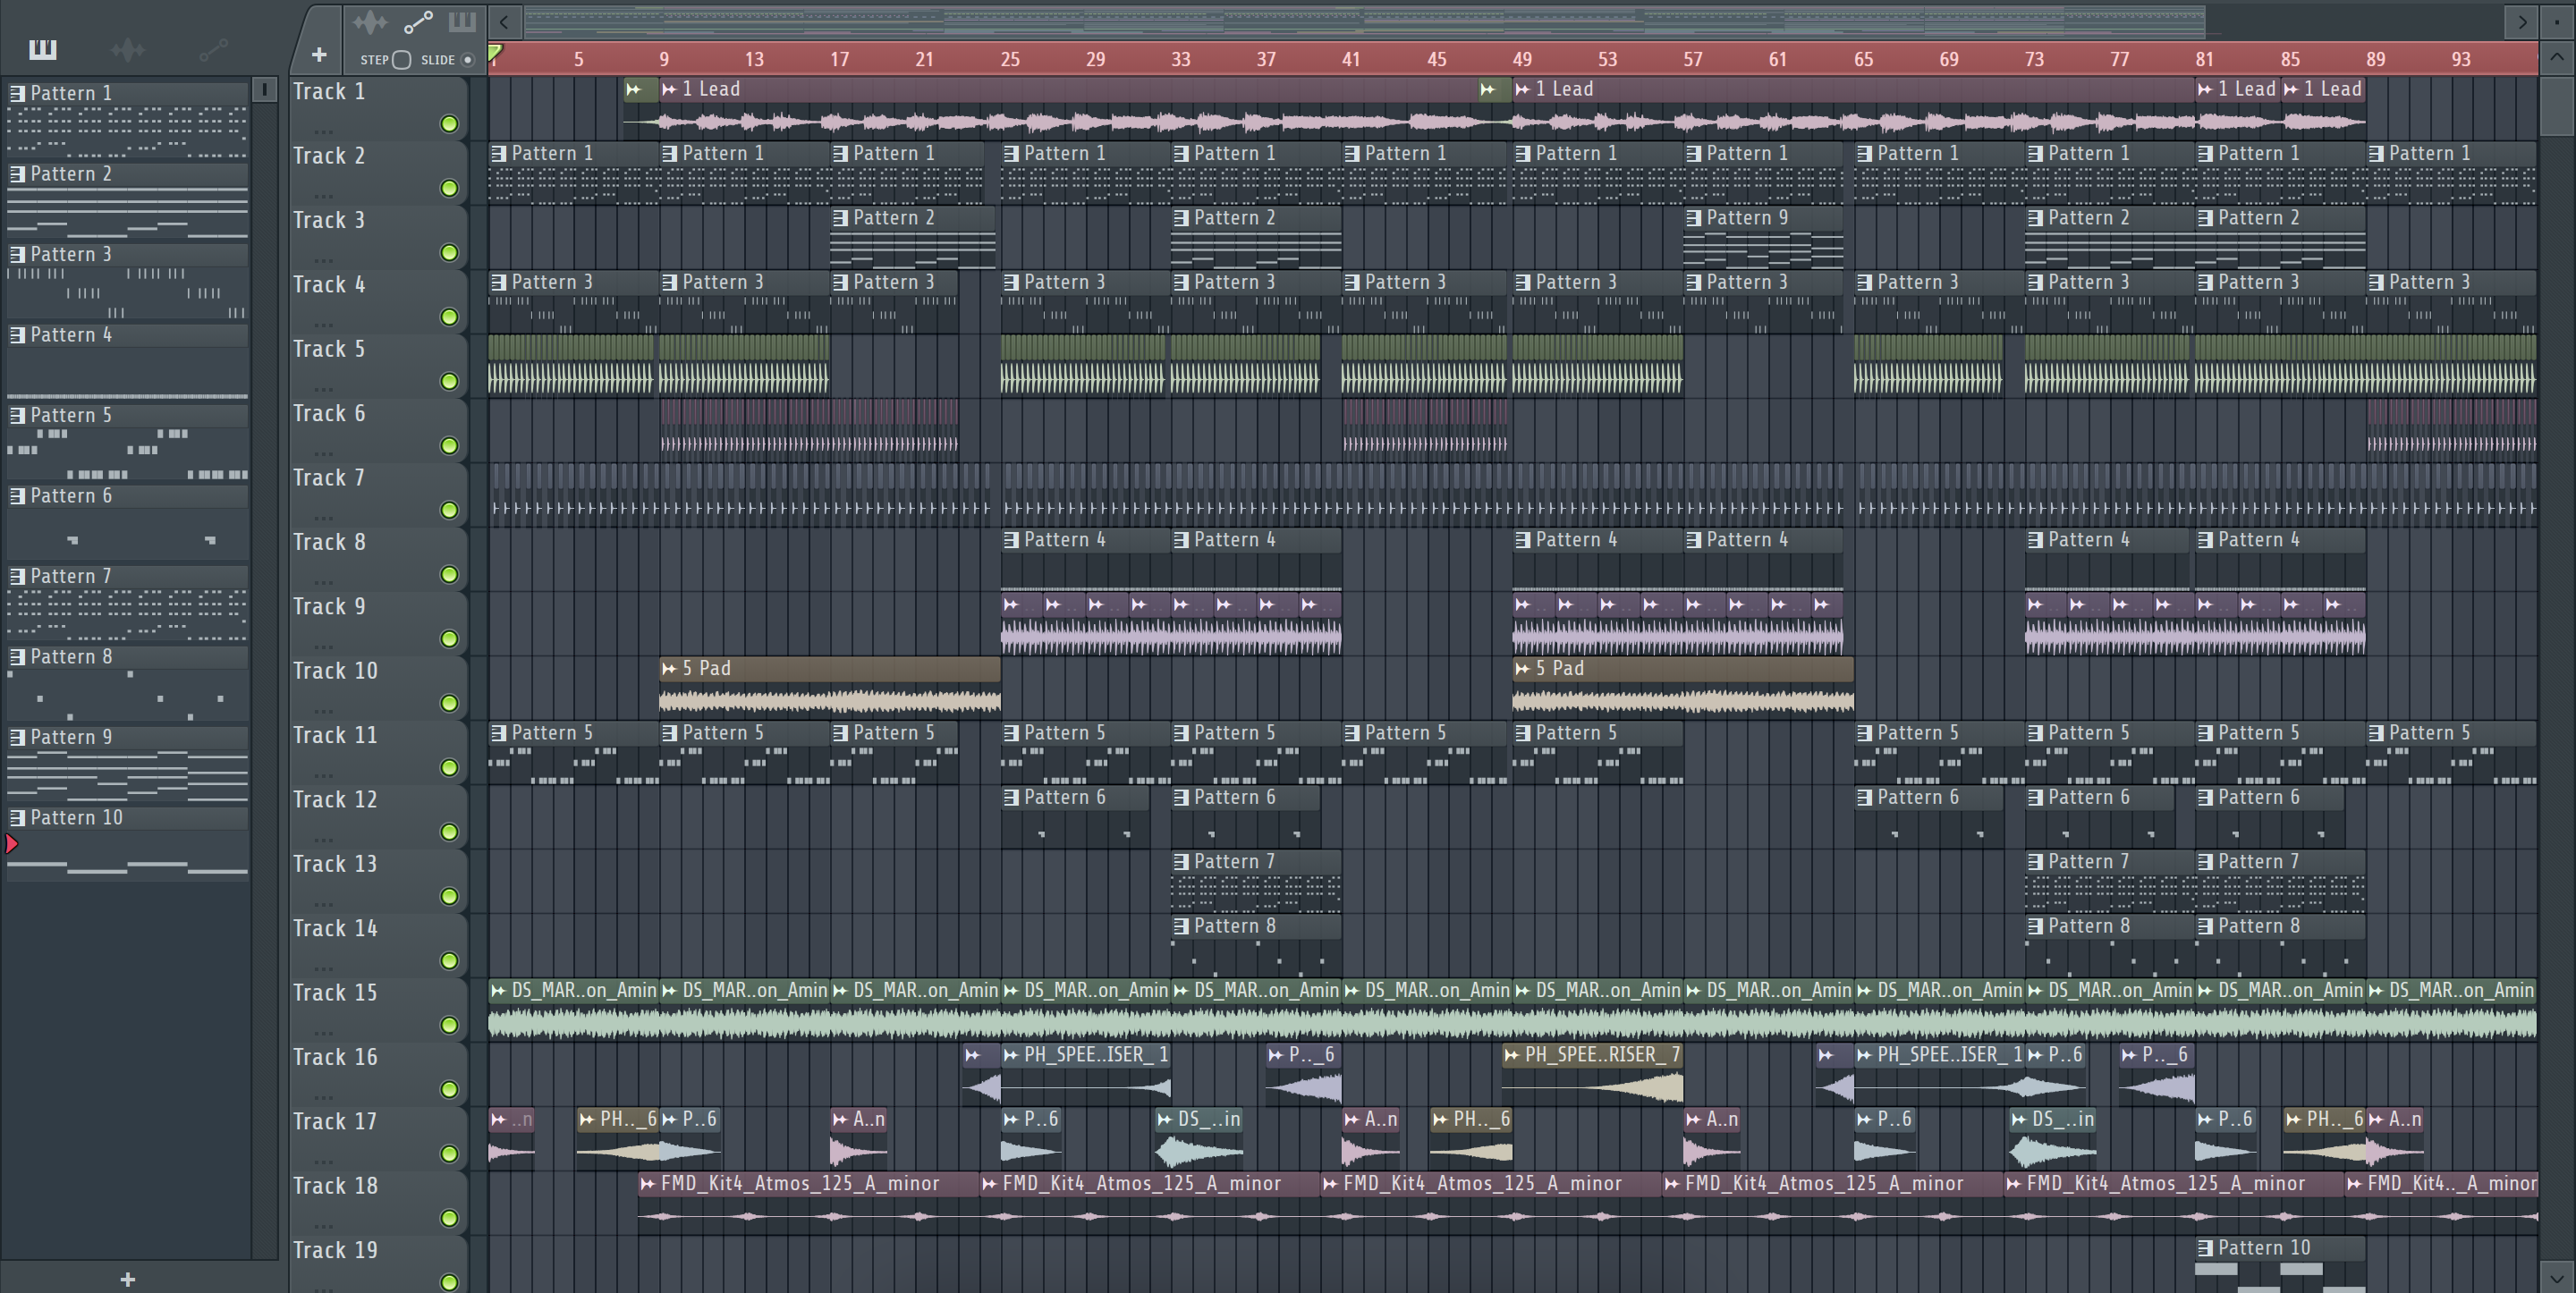Show automation clips in the picker panel

tap(213, 49)
